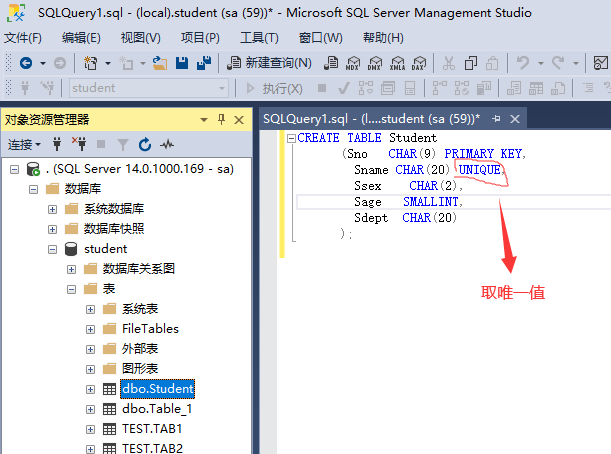The image size is (611, 454).
Task: Click the Cut scissors icon
Action: click(x=449, y=63)
